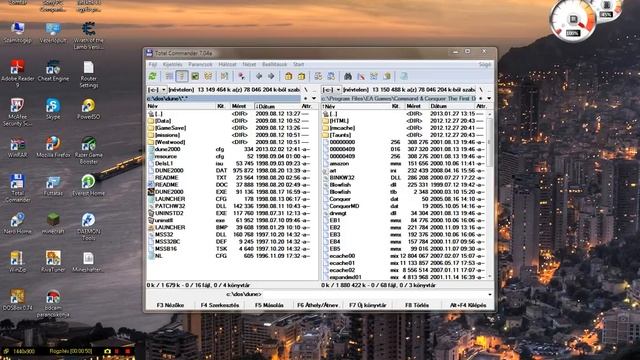Image resolution: width=640 pixels, height=360 pixels.
Task: Open the Kijelölés menu
Action: (173, 64)
